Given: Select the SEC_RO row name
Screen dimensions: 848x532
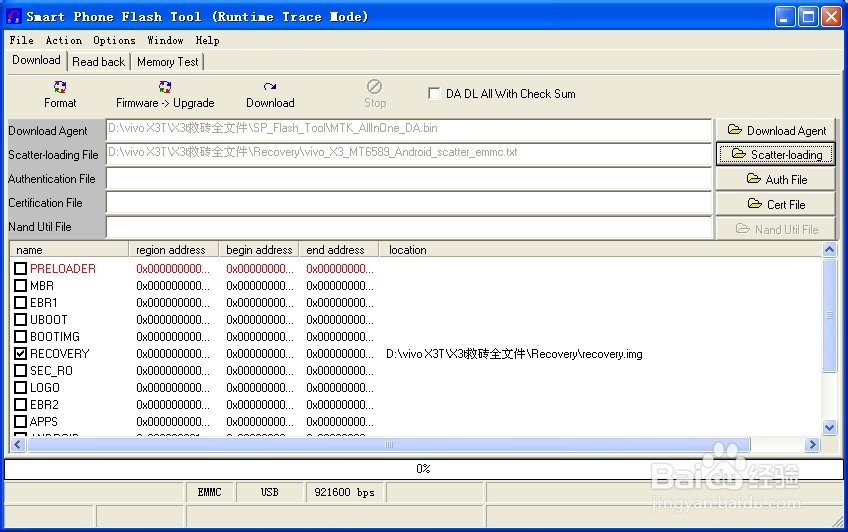Looking at the screenshot, I should [x=51, y=371].
